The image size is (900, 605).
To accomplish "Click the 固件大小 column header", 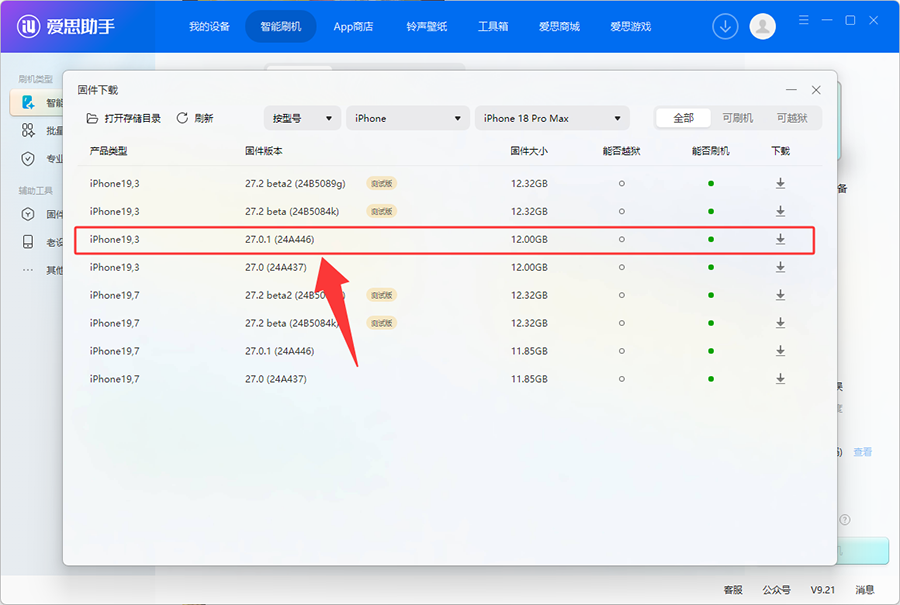I will 529,151.
